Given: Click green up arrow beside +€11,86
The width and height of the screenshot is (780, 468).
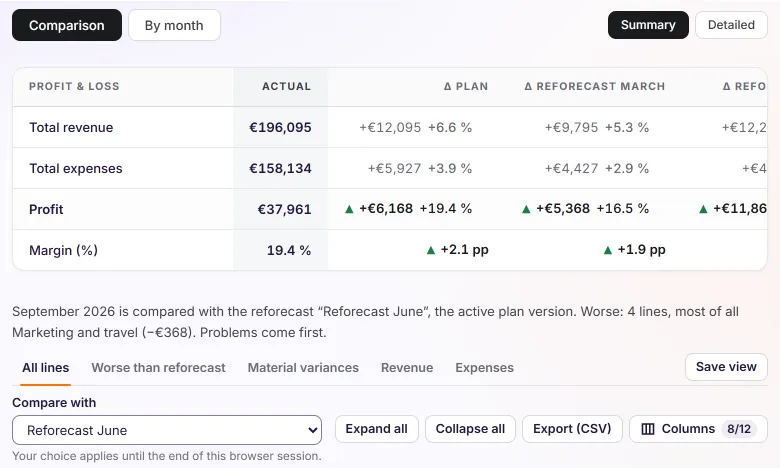Looking at the screenshot, I should 703,209.
